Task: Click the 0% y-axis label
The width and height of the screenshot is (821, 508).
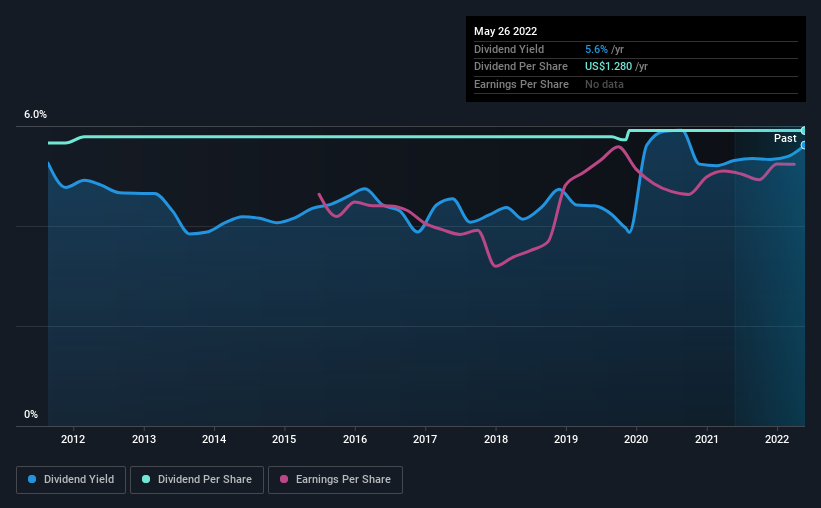Action: pyautogui.click(x=31, y=414)
